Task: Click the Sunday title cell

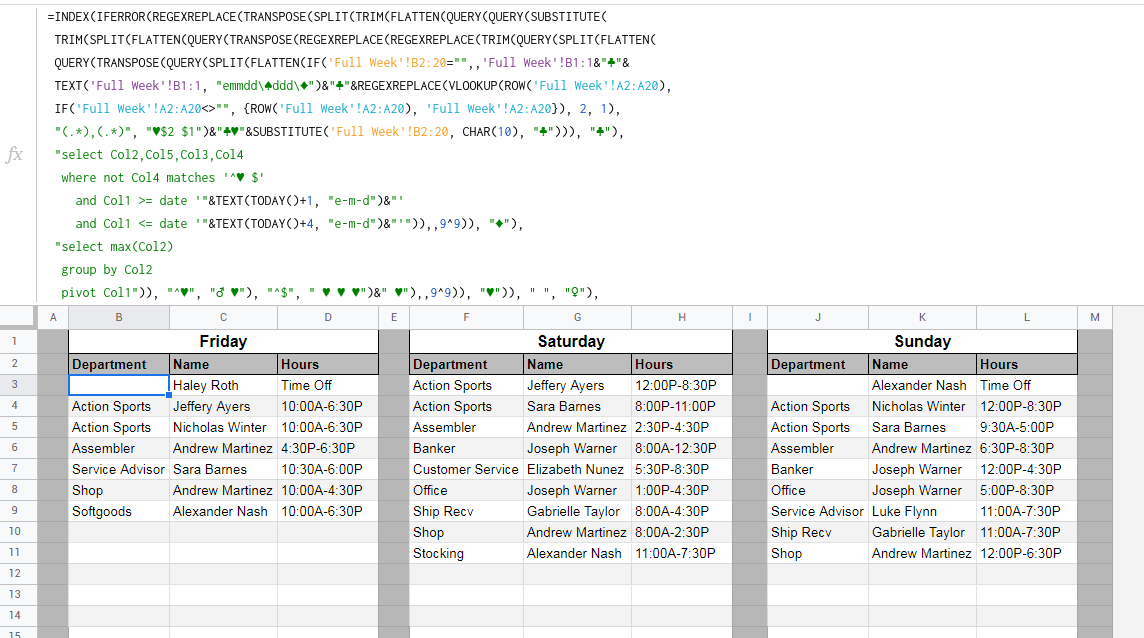Action: pyautogui.click(x=922, y=341)
